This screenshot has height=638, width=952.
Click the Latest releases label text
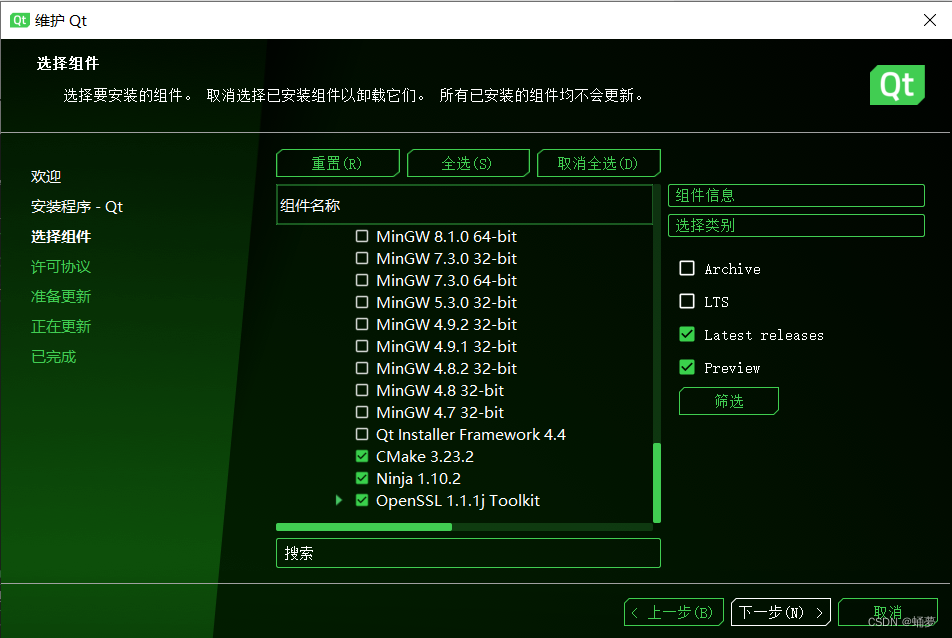tap(764, 335)
